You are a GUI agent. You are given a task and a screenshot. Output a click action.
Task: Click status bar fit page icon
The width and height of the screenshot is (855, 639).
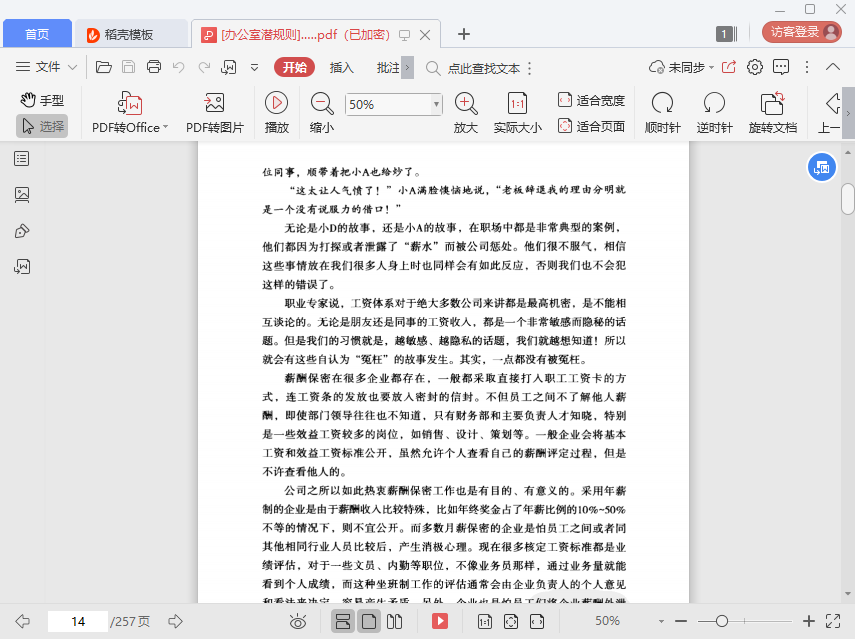(x=511, y=621)
